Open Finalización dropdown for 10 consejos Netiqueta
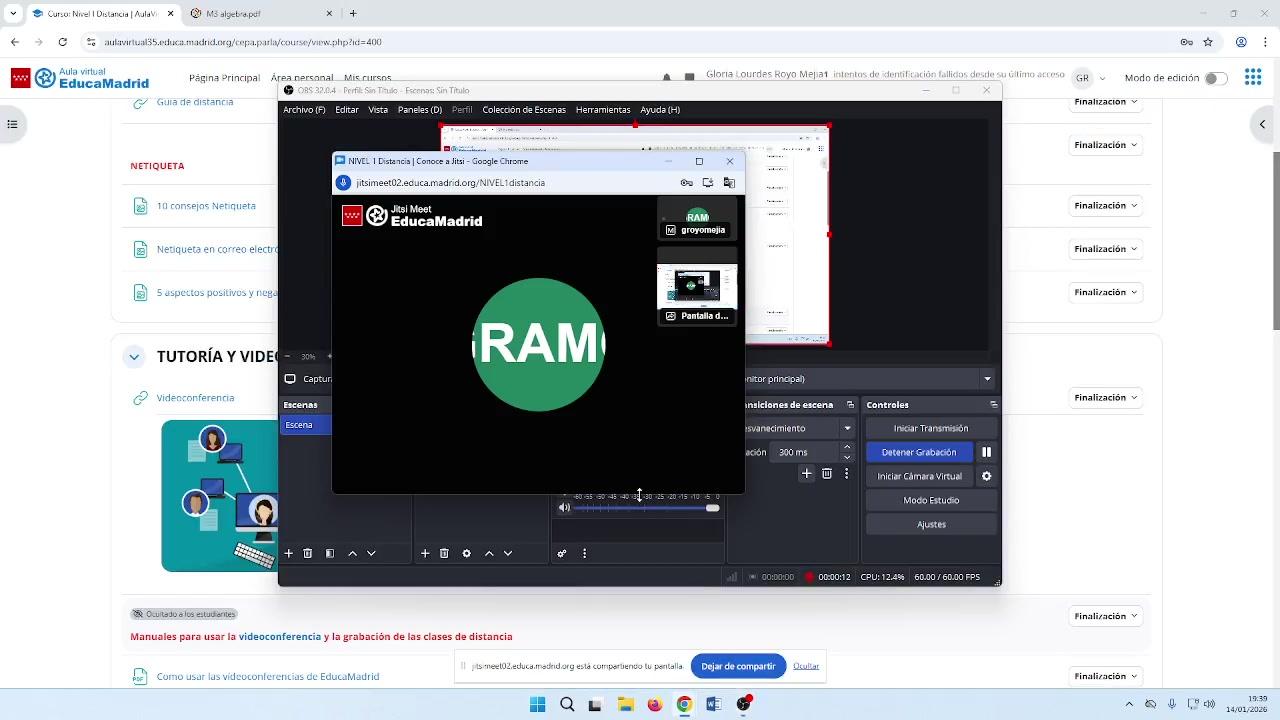1280x720 pixels. 1105,205
